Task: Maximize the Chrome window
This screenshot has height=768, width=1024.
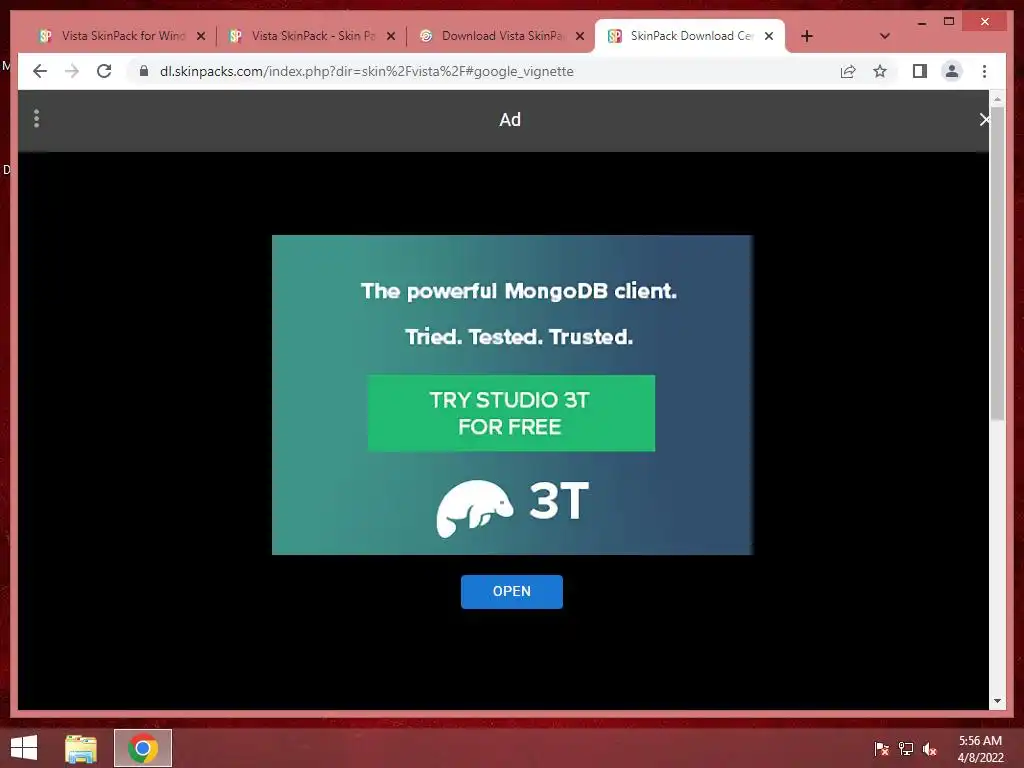Action: tap(949, 22)
